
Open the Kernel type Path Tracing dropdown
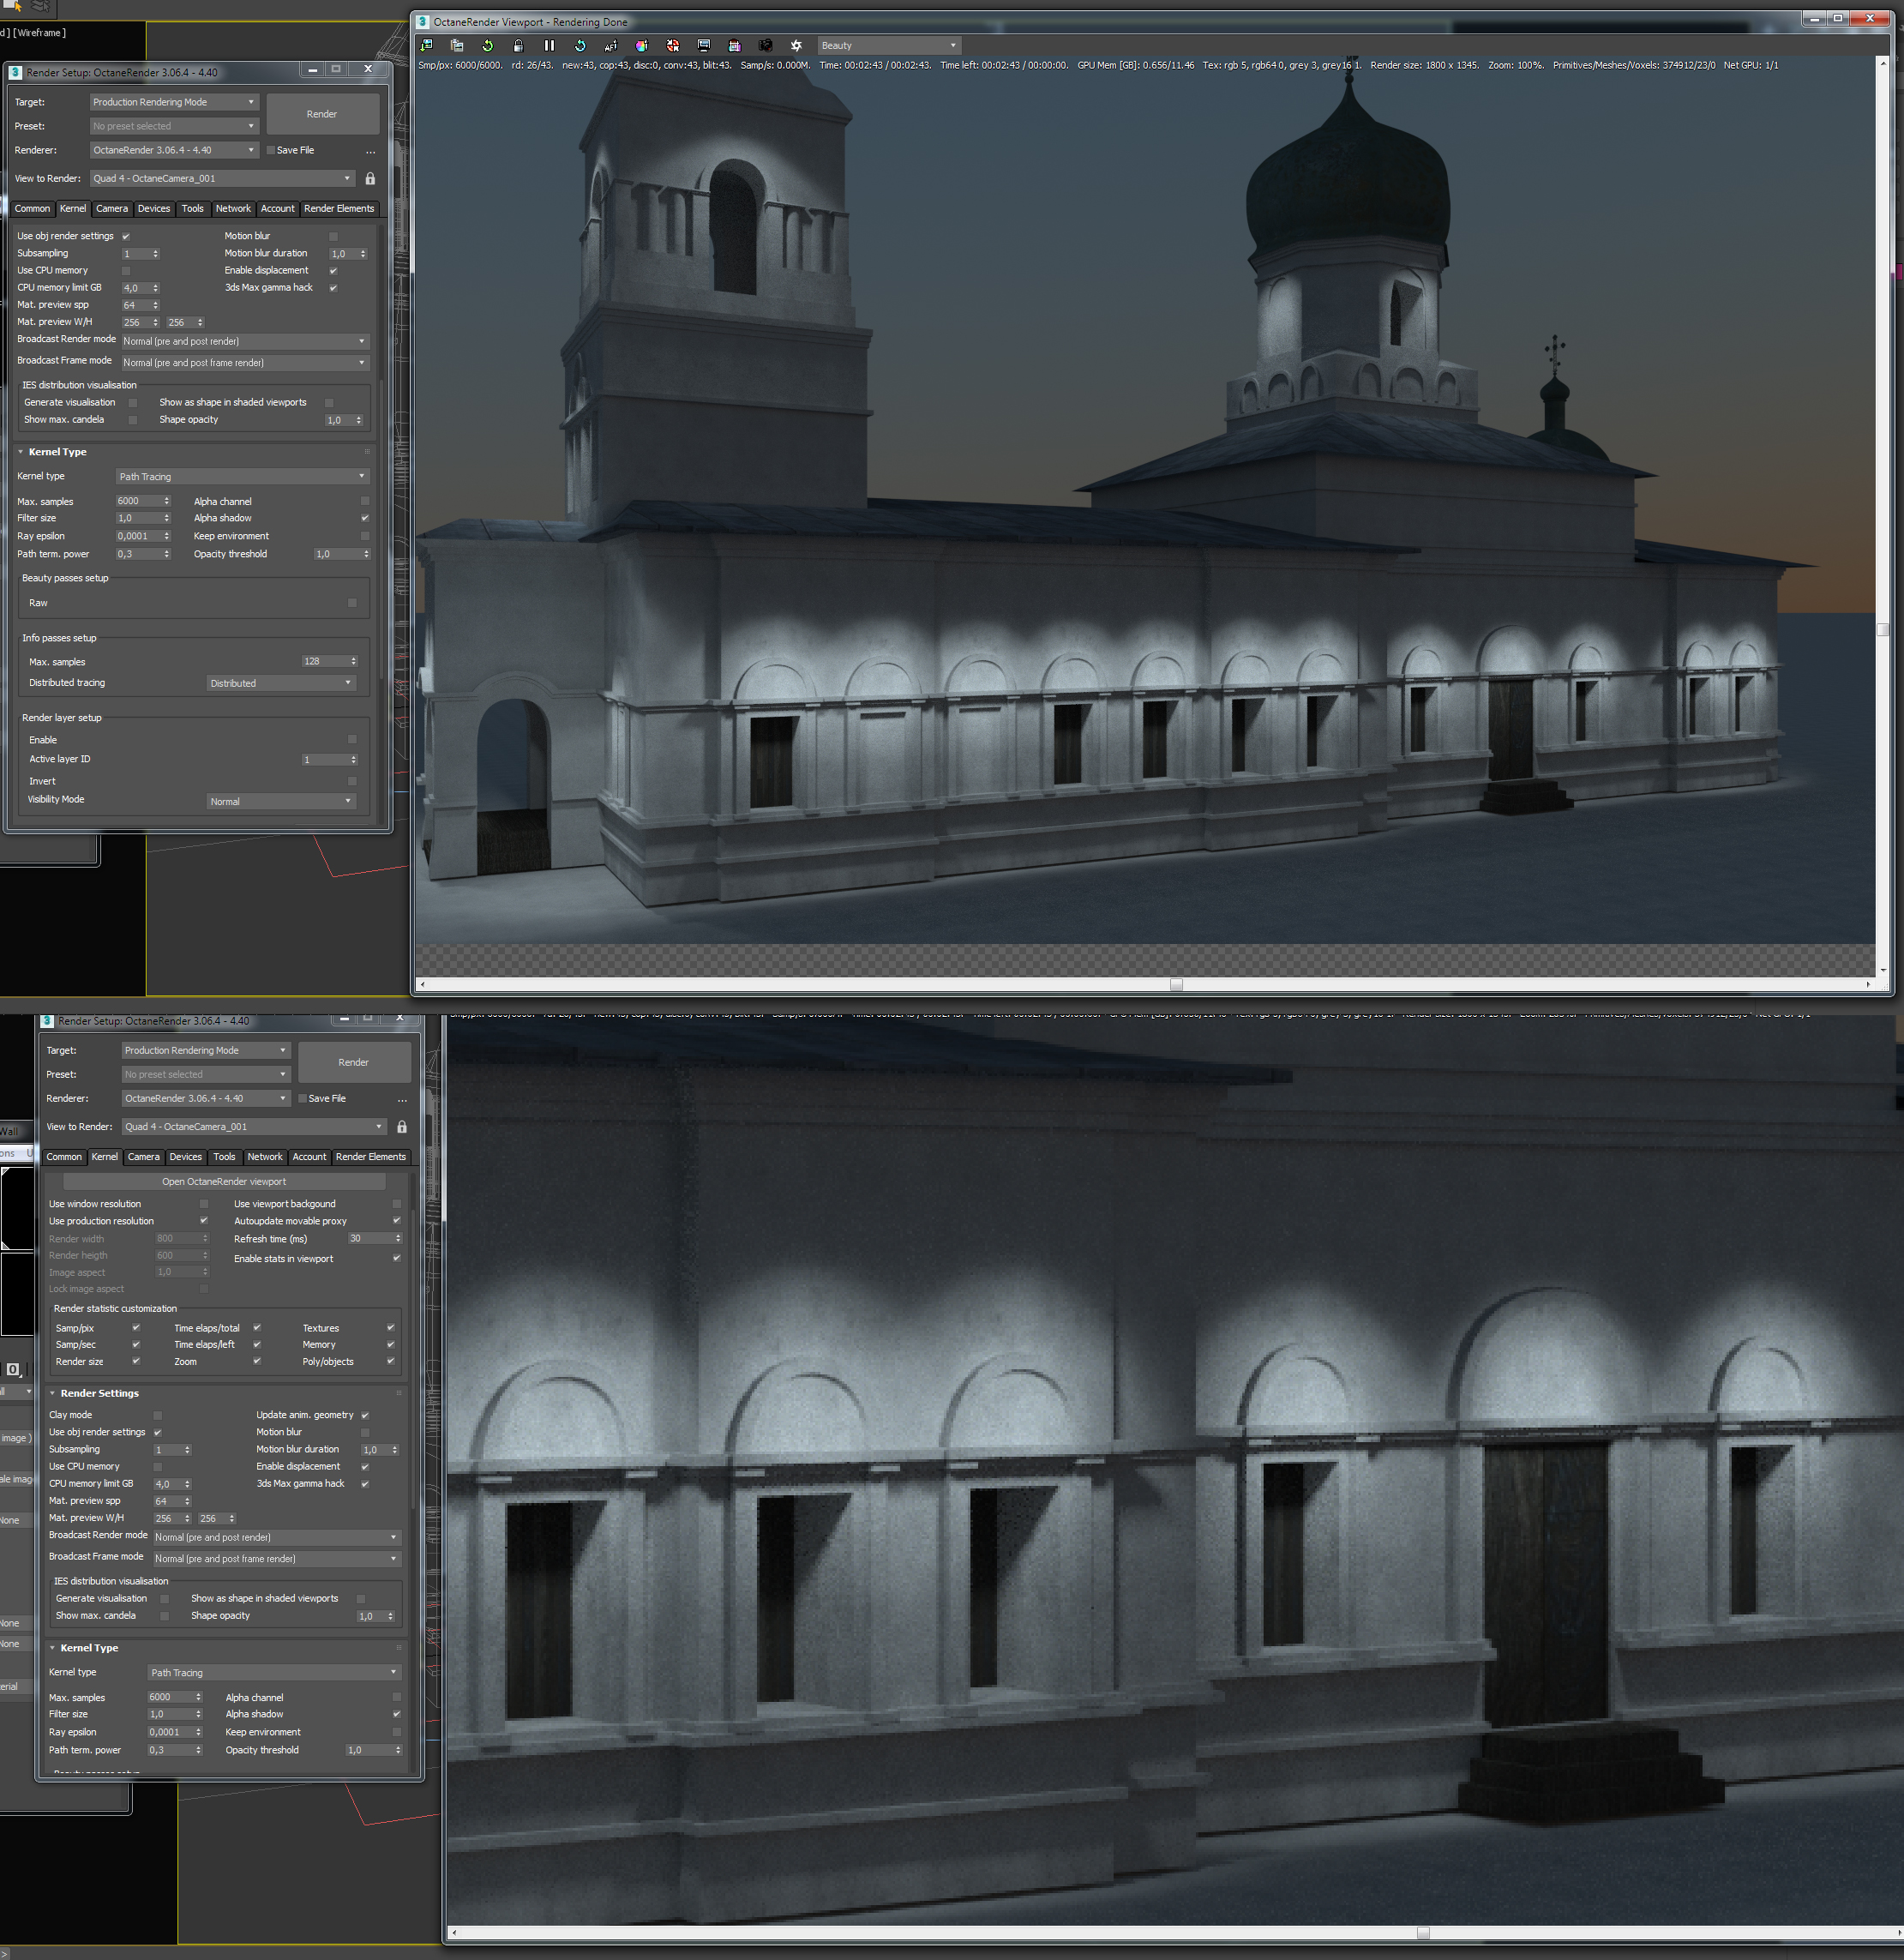point(242,477)
